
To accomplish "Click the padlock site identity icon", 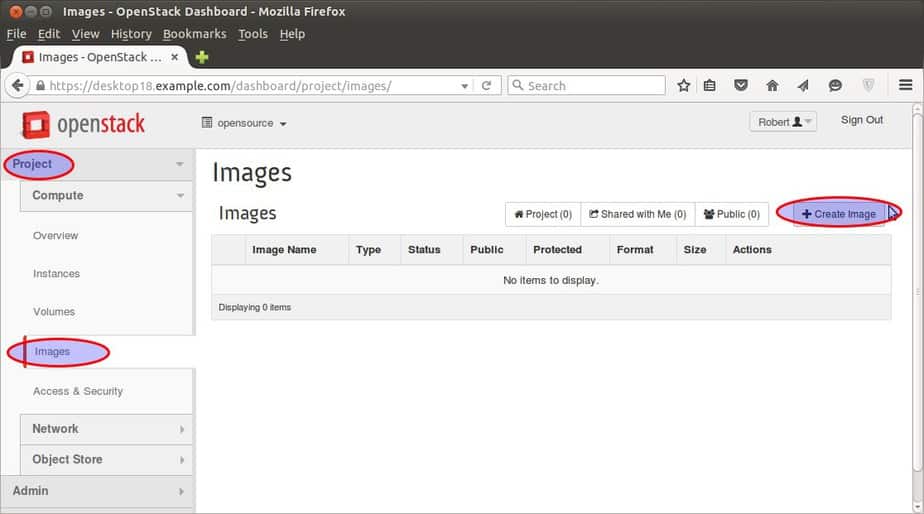I will [x=40, y=85].
